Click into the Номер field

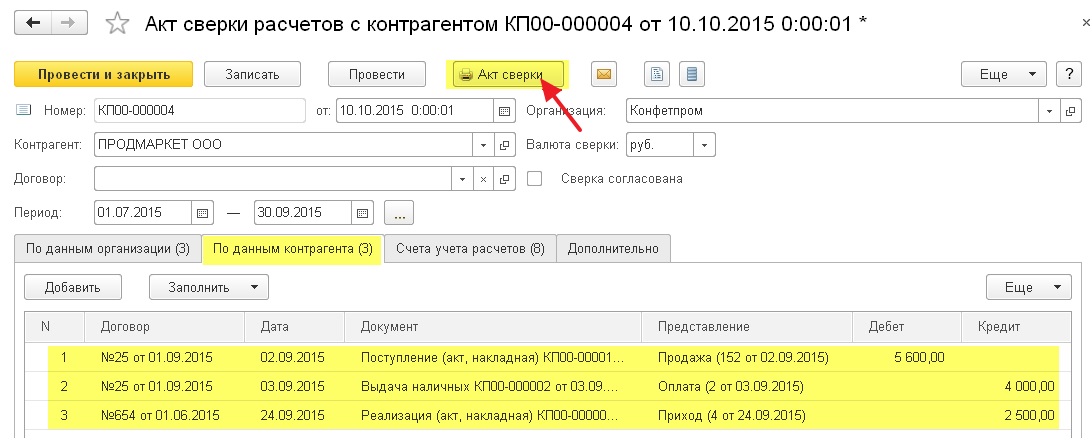click(199, 111)
